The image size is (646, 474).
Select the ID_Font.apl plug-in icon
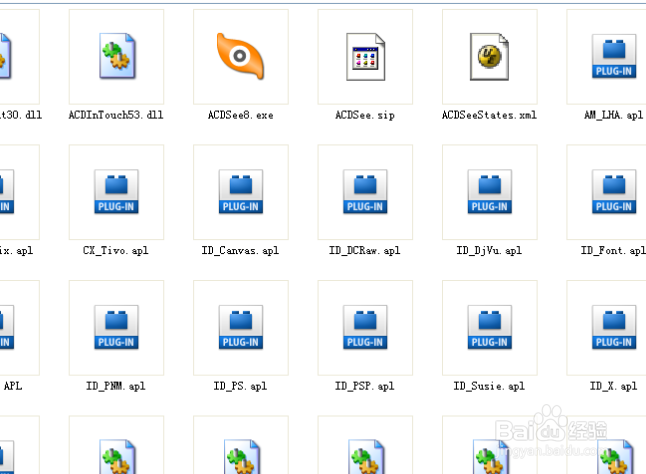(614, 191)
